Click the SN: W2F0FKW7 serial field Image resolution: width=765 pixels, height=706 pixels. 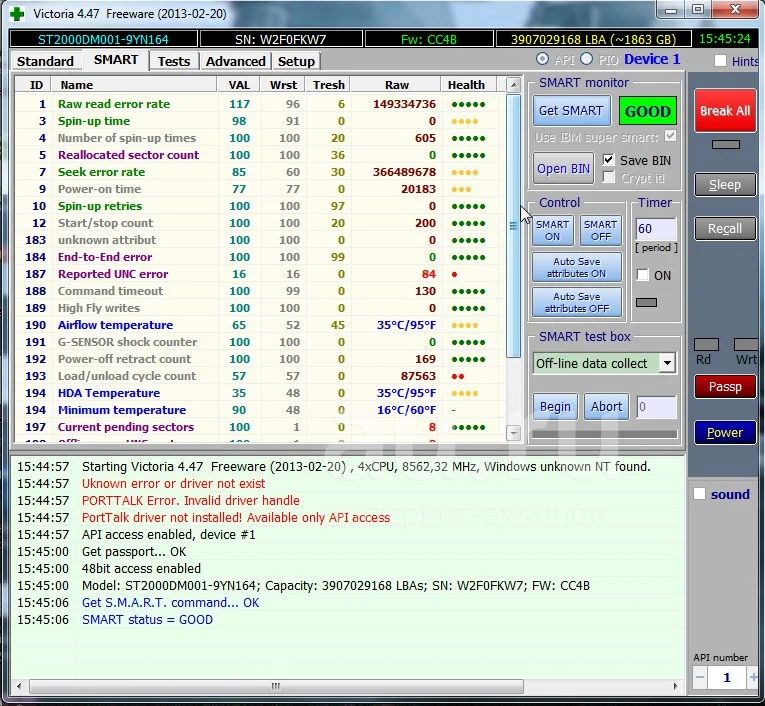coord(281,39)
